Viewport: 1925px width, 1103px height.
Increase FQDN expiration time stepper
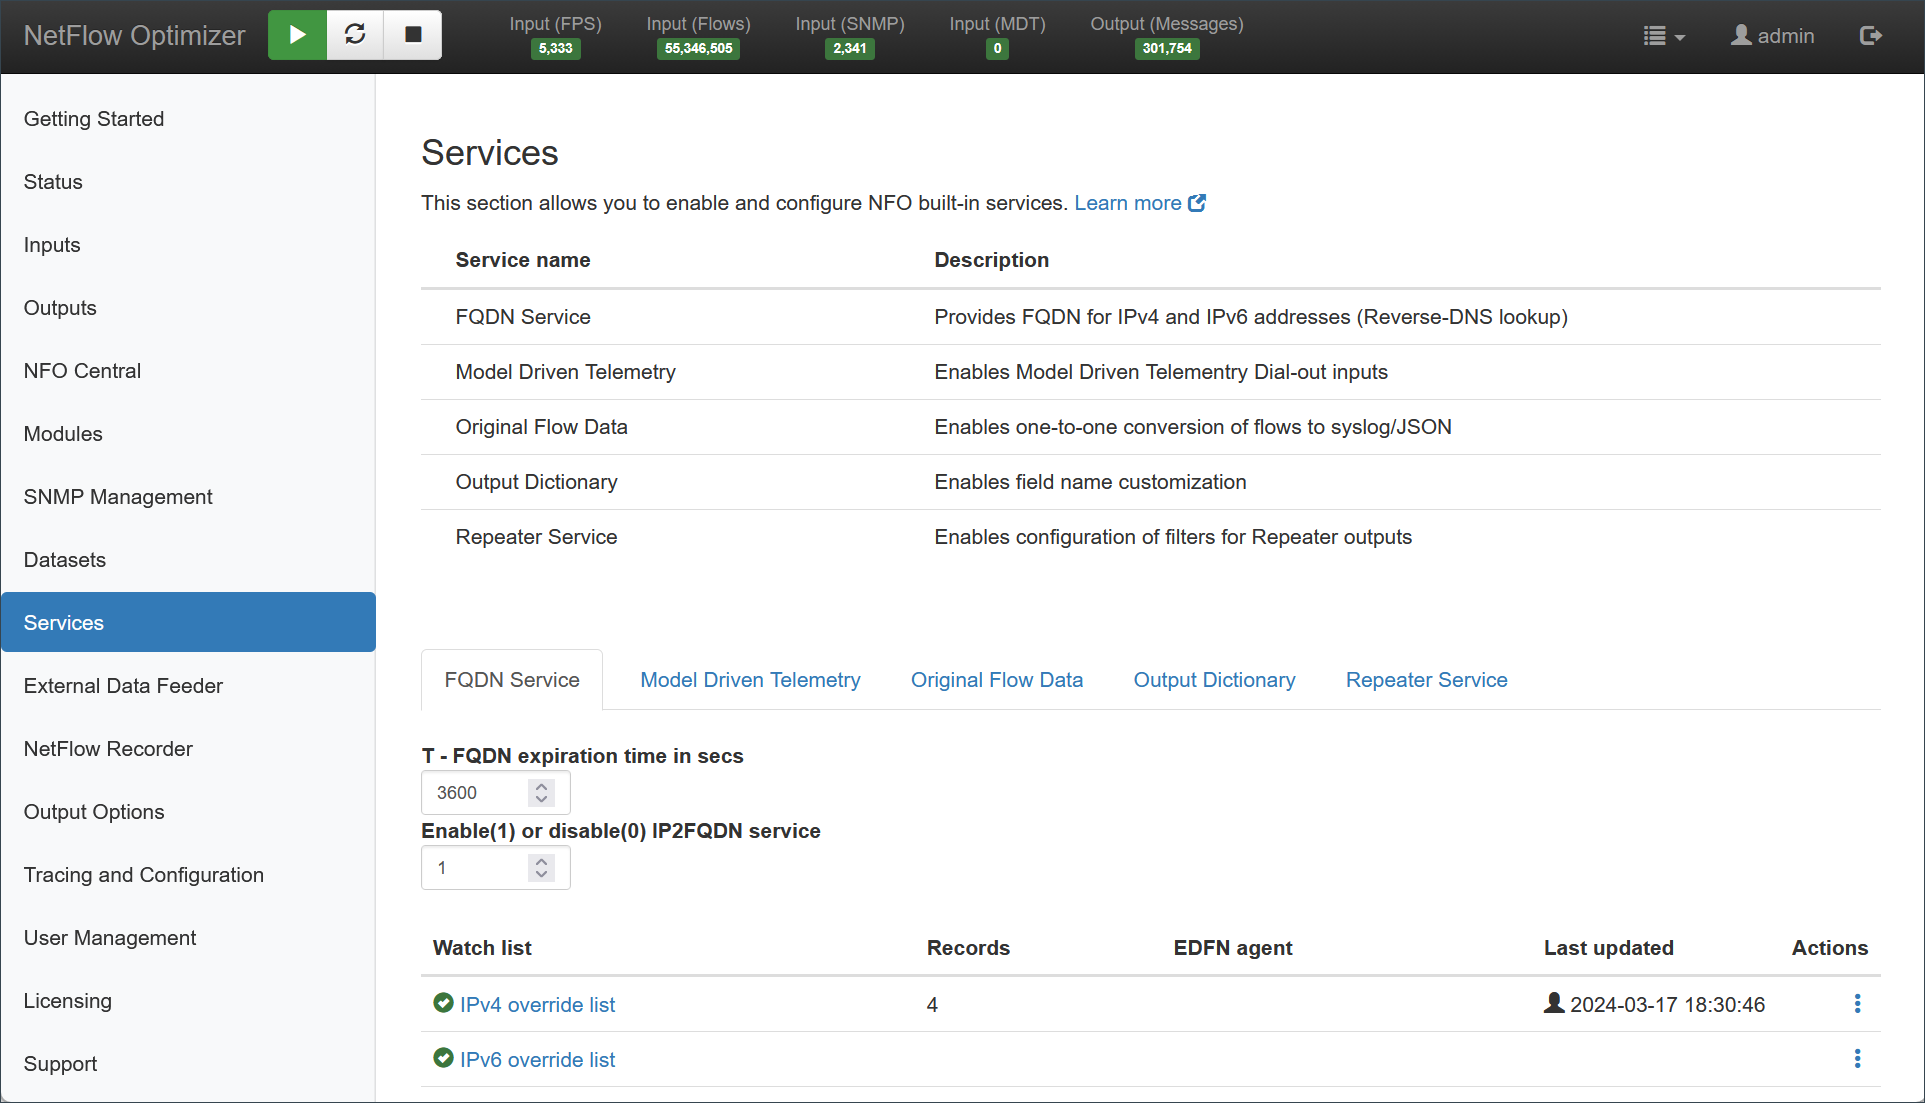541,786
